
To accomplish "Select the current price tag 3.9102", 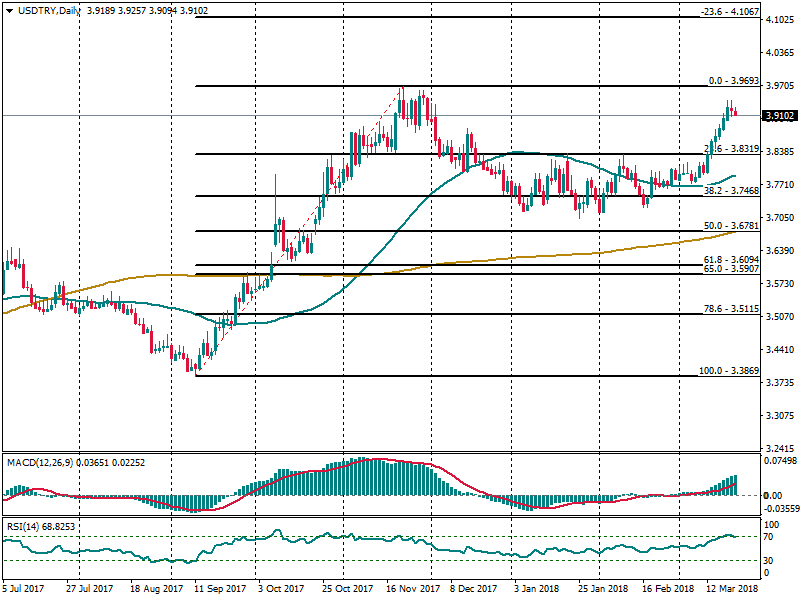I will (779, 116).
